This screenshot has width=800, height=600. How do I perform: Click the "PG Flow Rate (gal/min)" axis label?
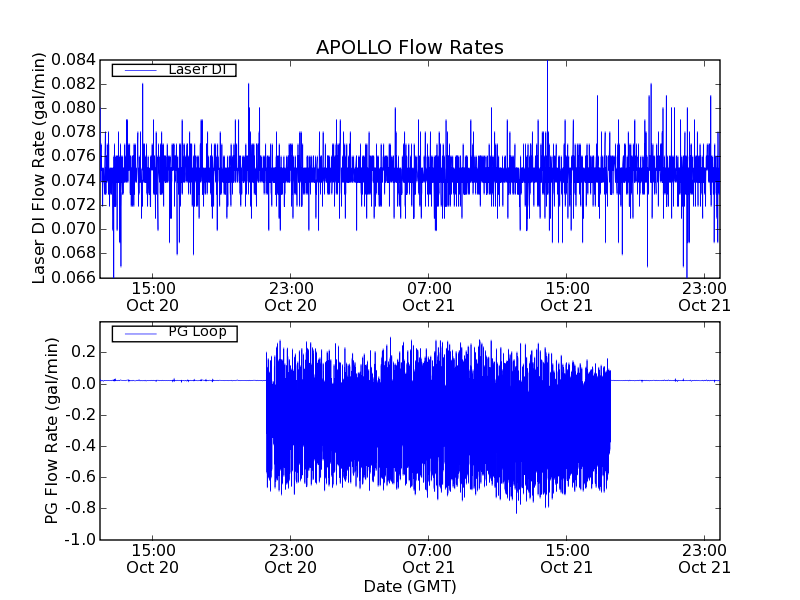click(52, 431)
